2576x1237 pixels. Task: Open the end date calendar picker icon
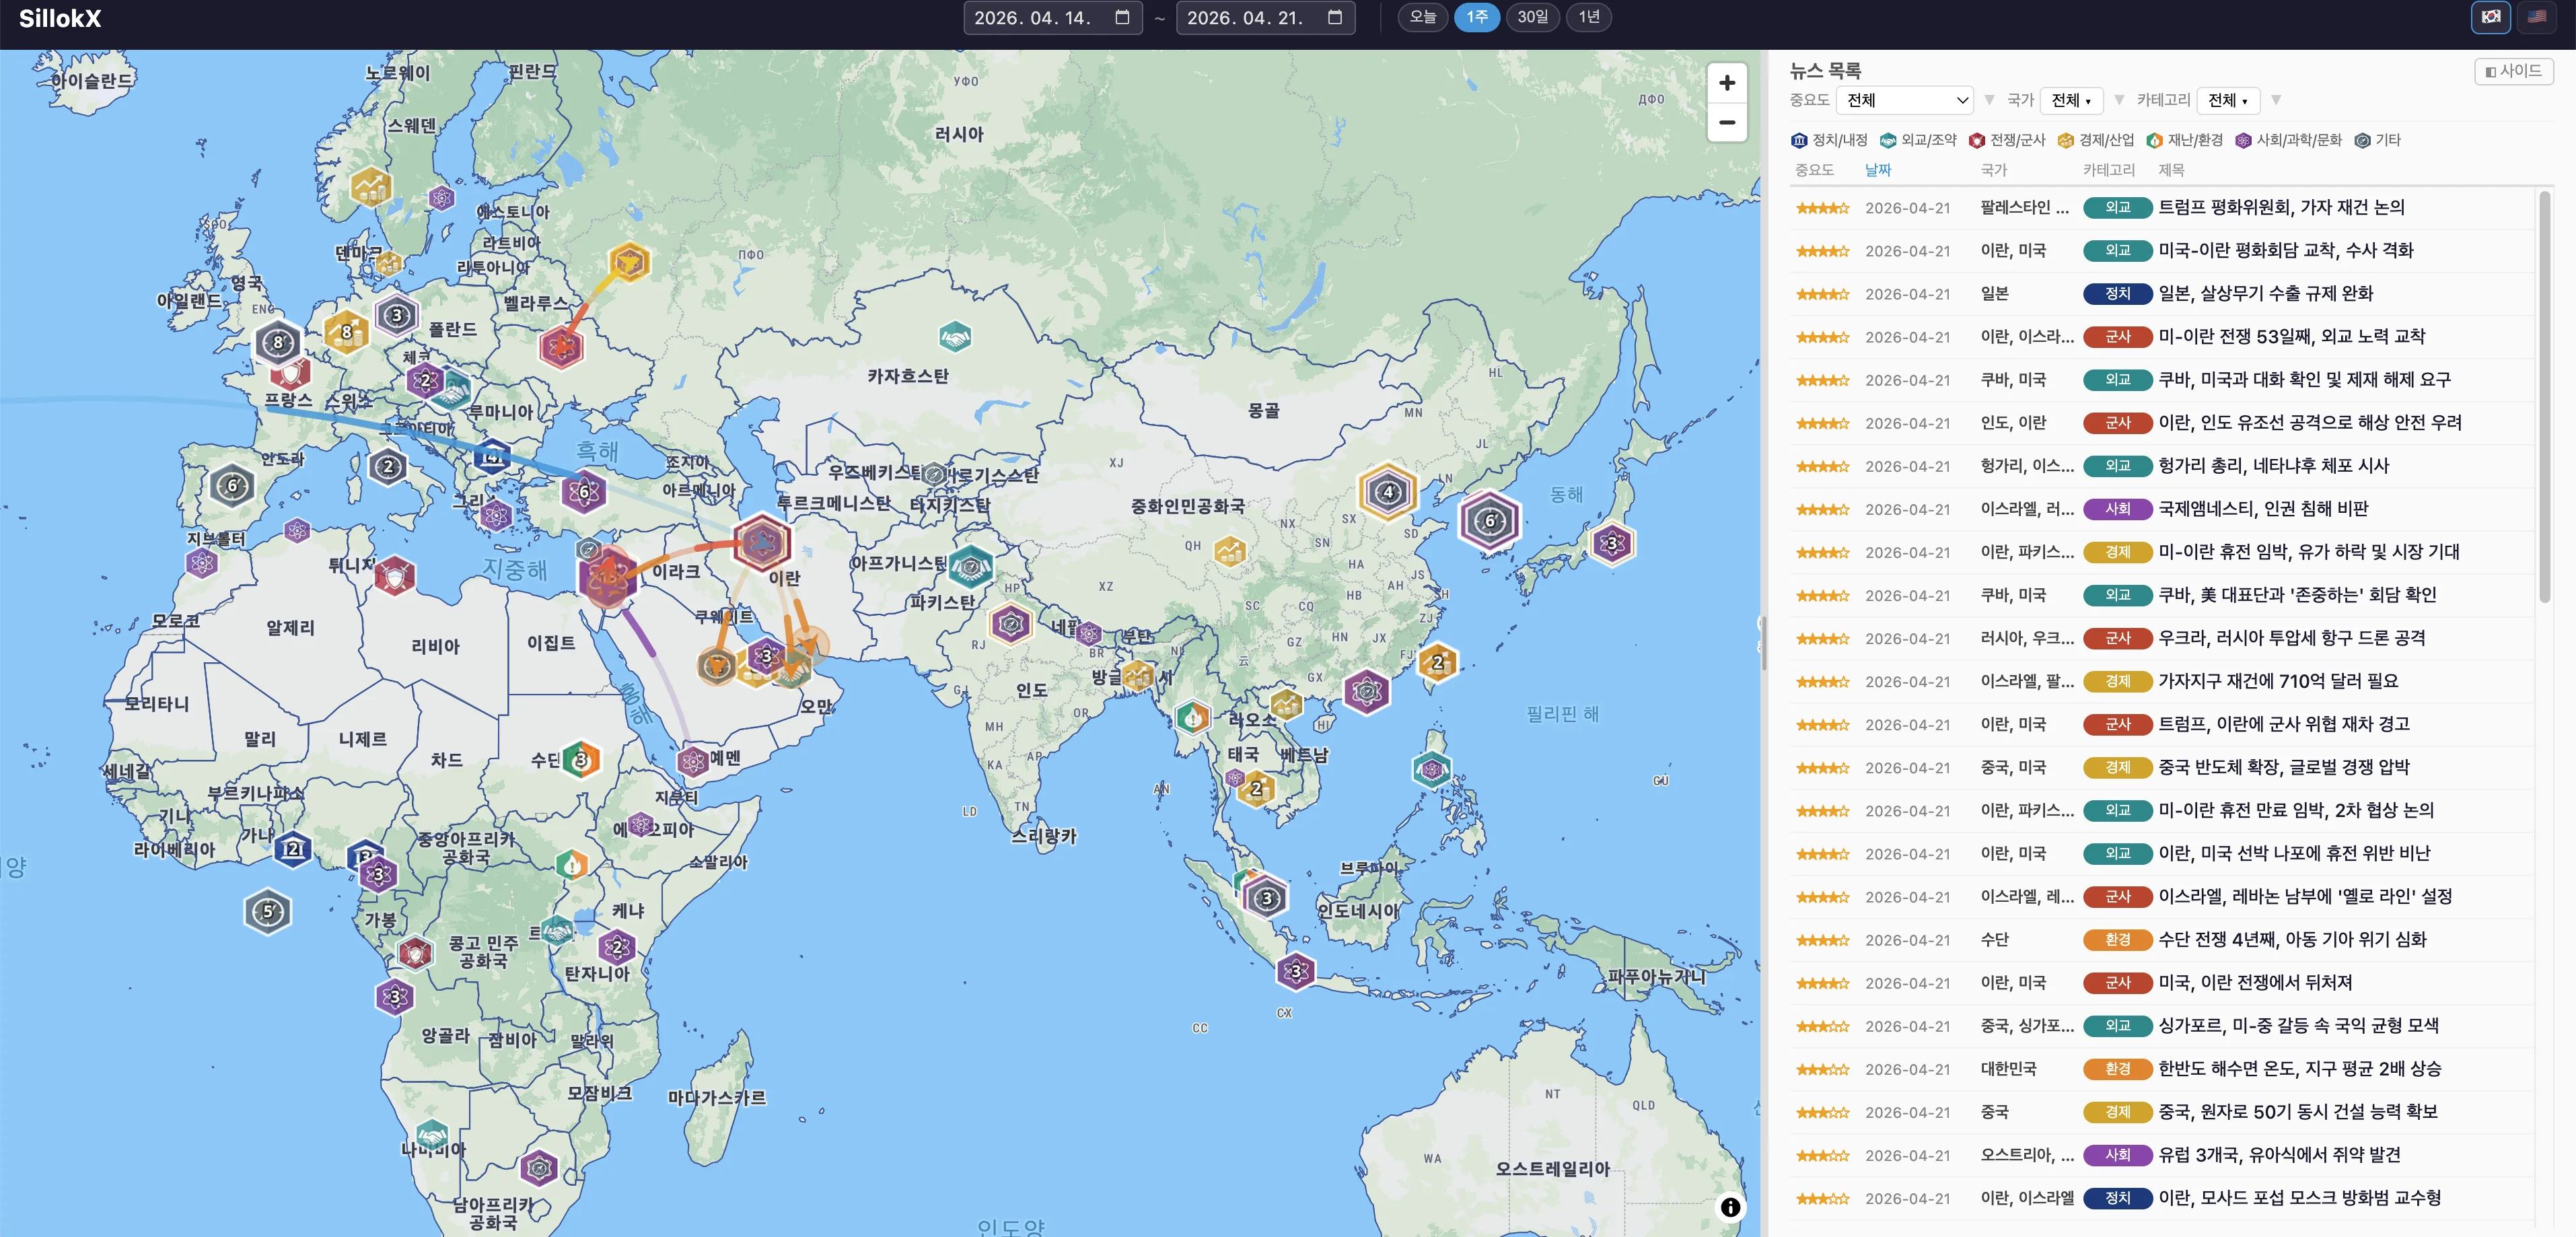[x=1335, y=17]
